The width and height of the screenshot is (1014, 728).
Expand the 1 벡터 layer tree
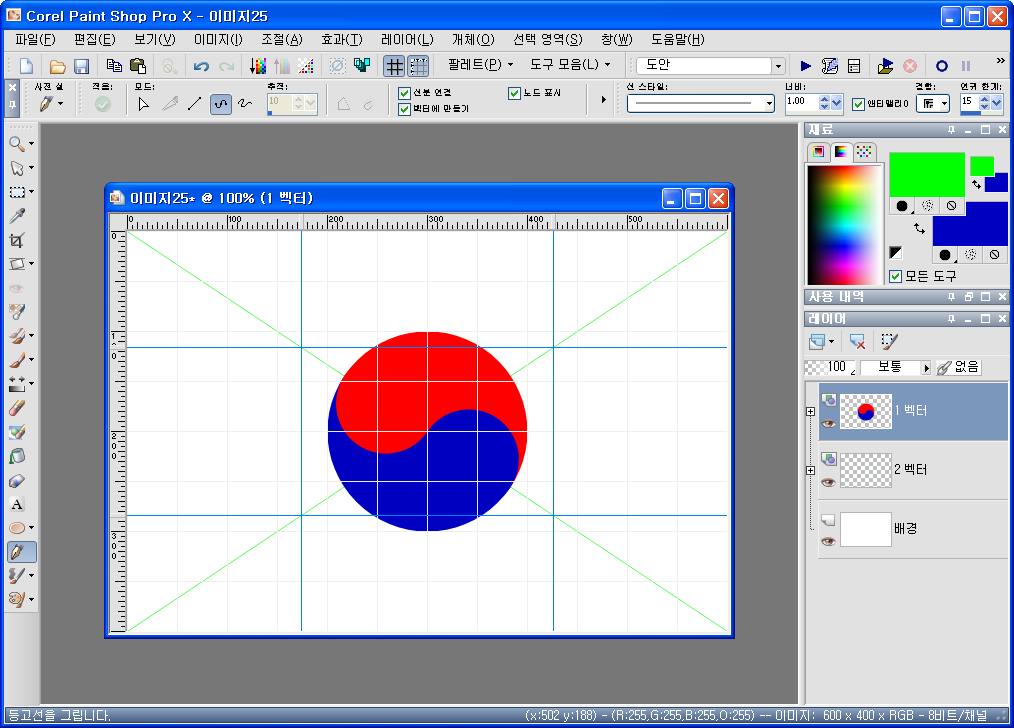(811, 411)
